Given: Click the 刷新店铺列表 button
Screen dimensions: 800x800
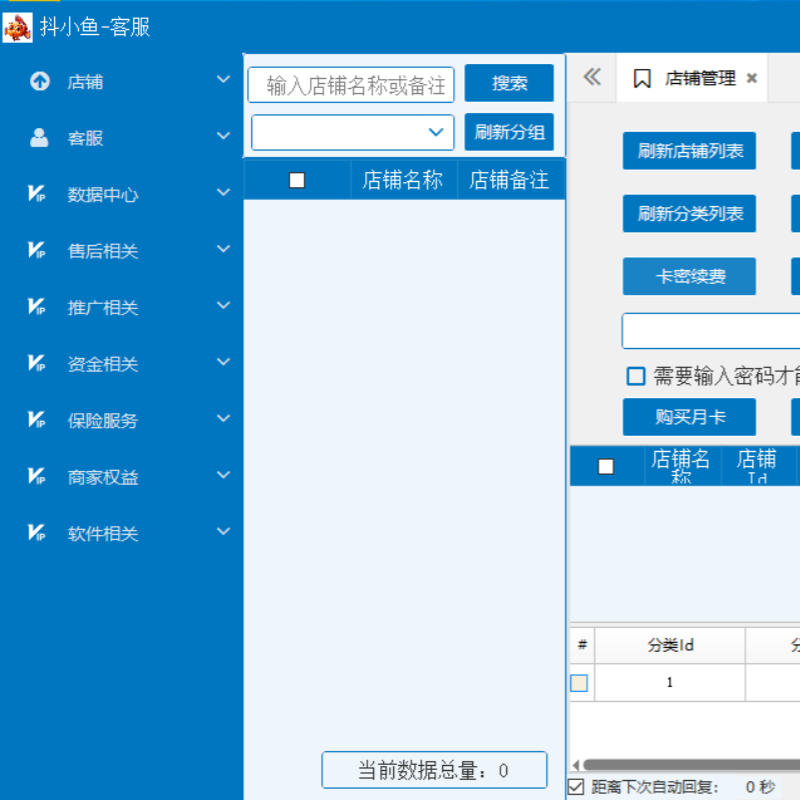Looking at the screenshot, I should point(689,151).
